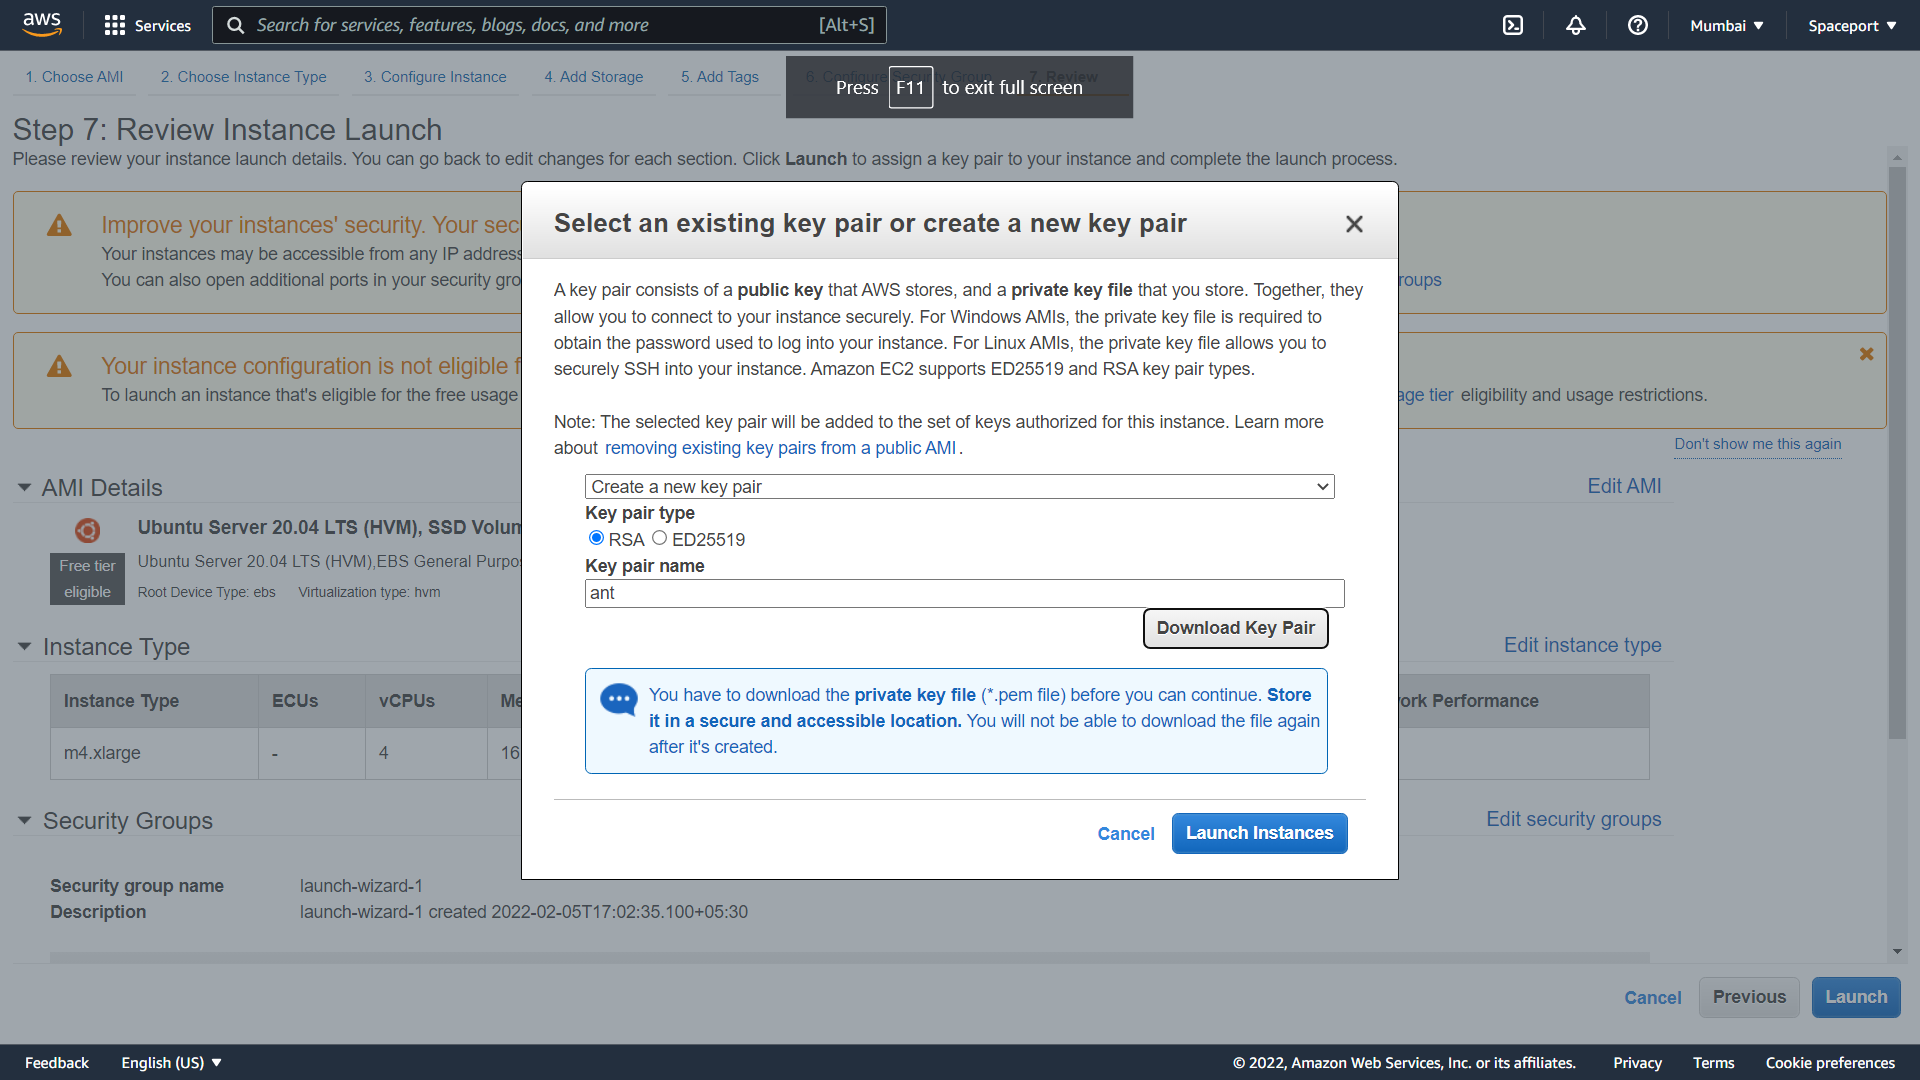The width and height of the screenshot is (1920, 1080).
Task: Click the Edit security groups link
Action: point(1573,819)
